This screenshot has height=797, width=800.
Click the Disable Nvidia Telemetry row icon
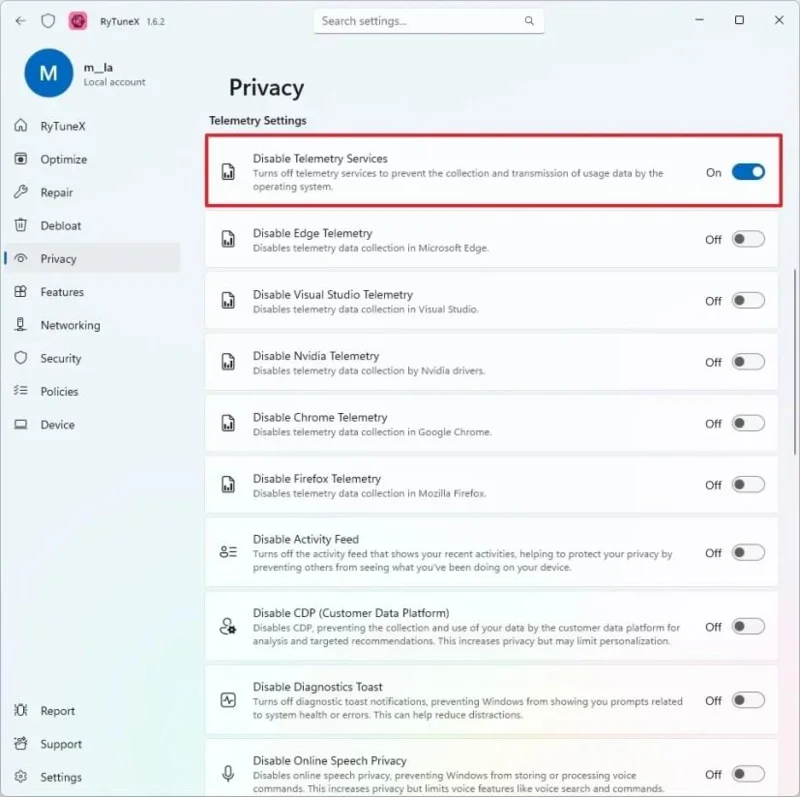[228, 362]
